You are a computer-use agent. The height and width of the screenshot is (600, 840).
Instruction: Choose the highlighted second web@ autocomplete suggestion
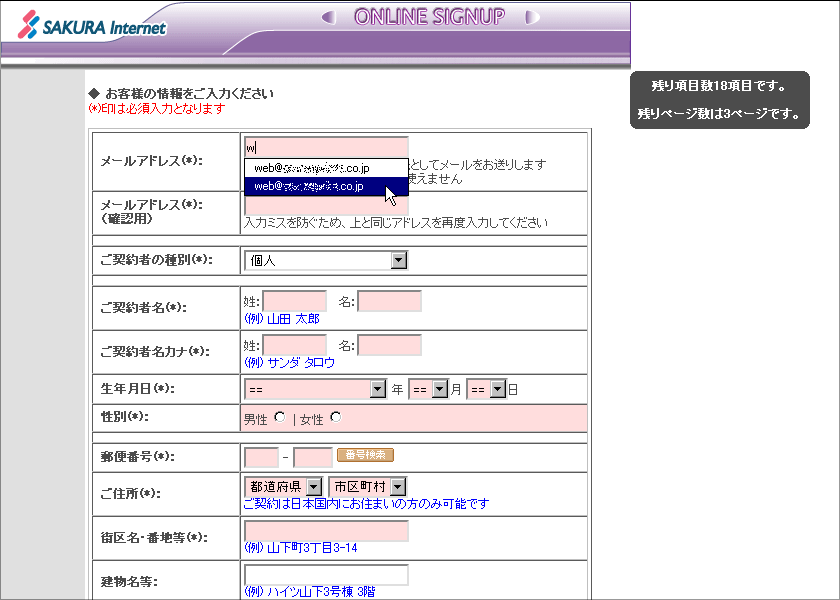326,186
